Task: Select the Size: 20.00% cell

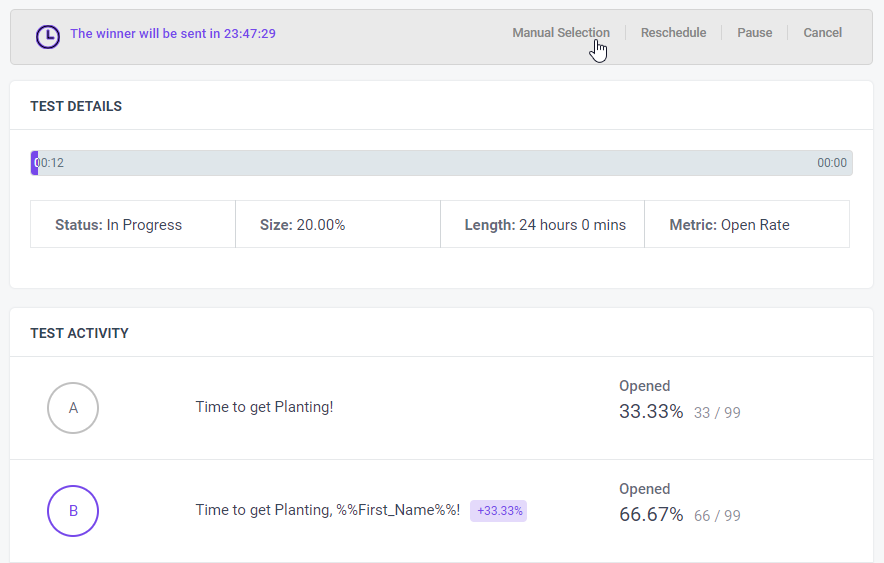Action: click(338, 224)
